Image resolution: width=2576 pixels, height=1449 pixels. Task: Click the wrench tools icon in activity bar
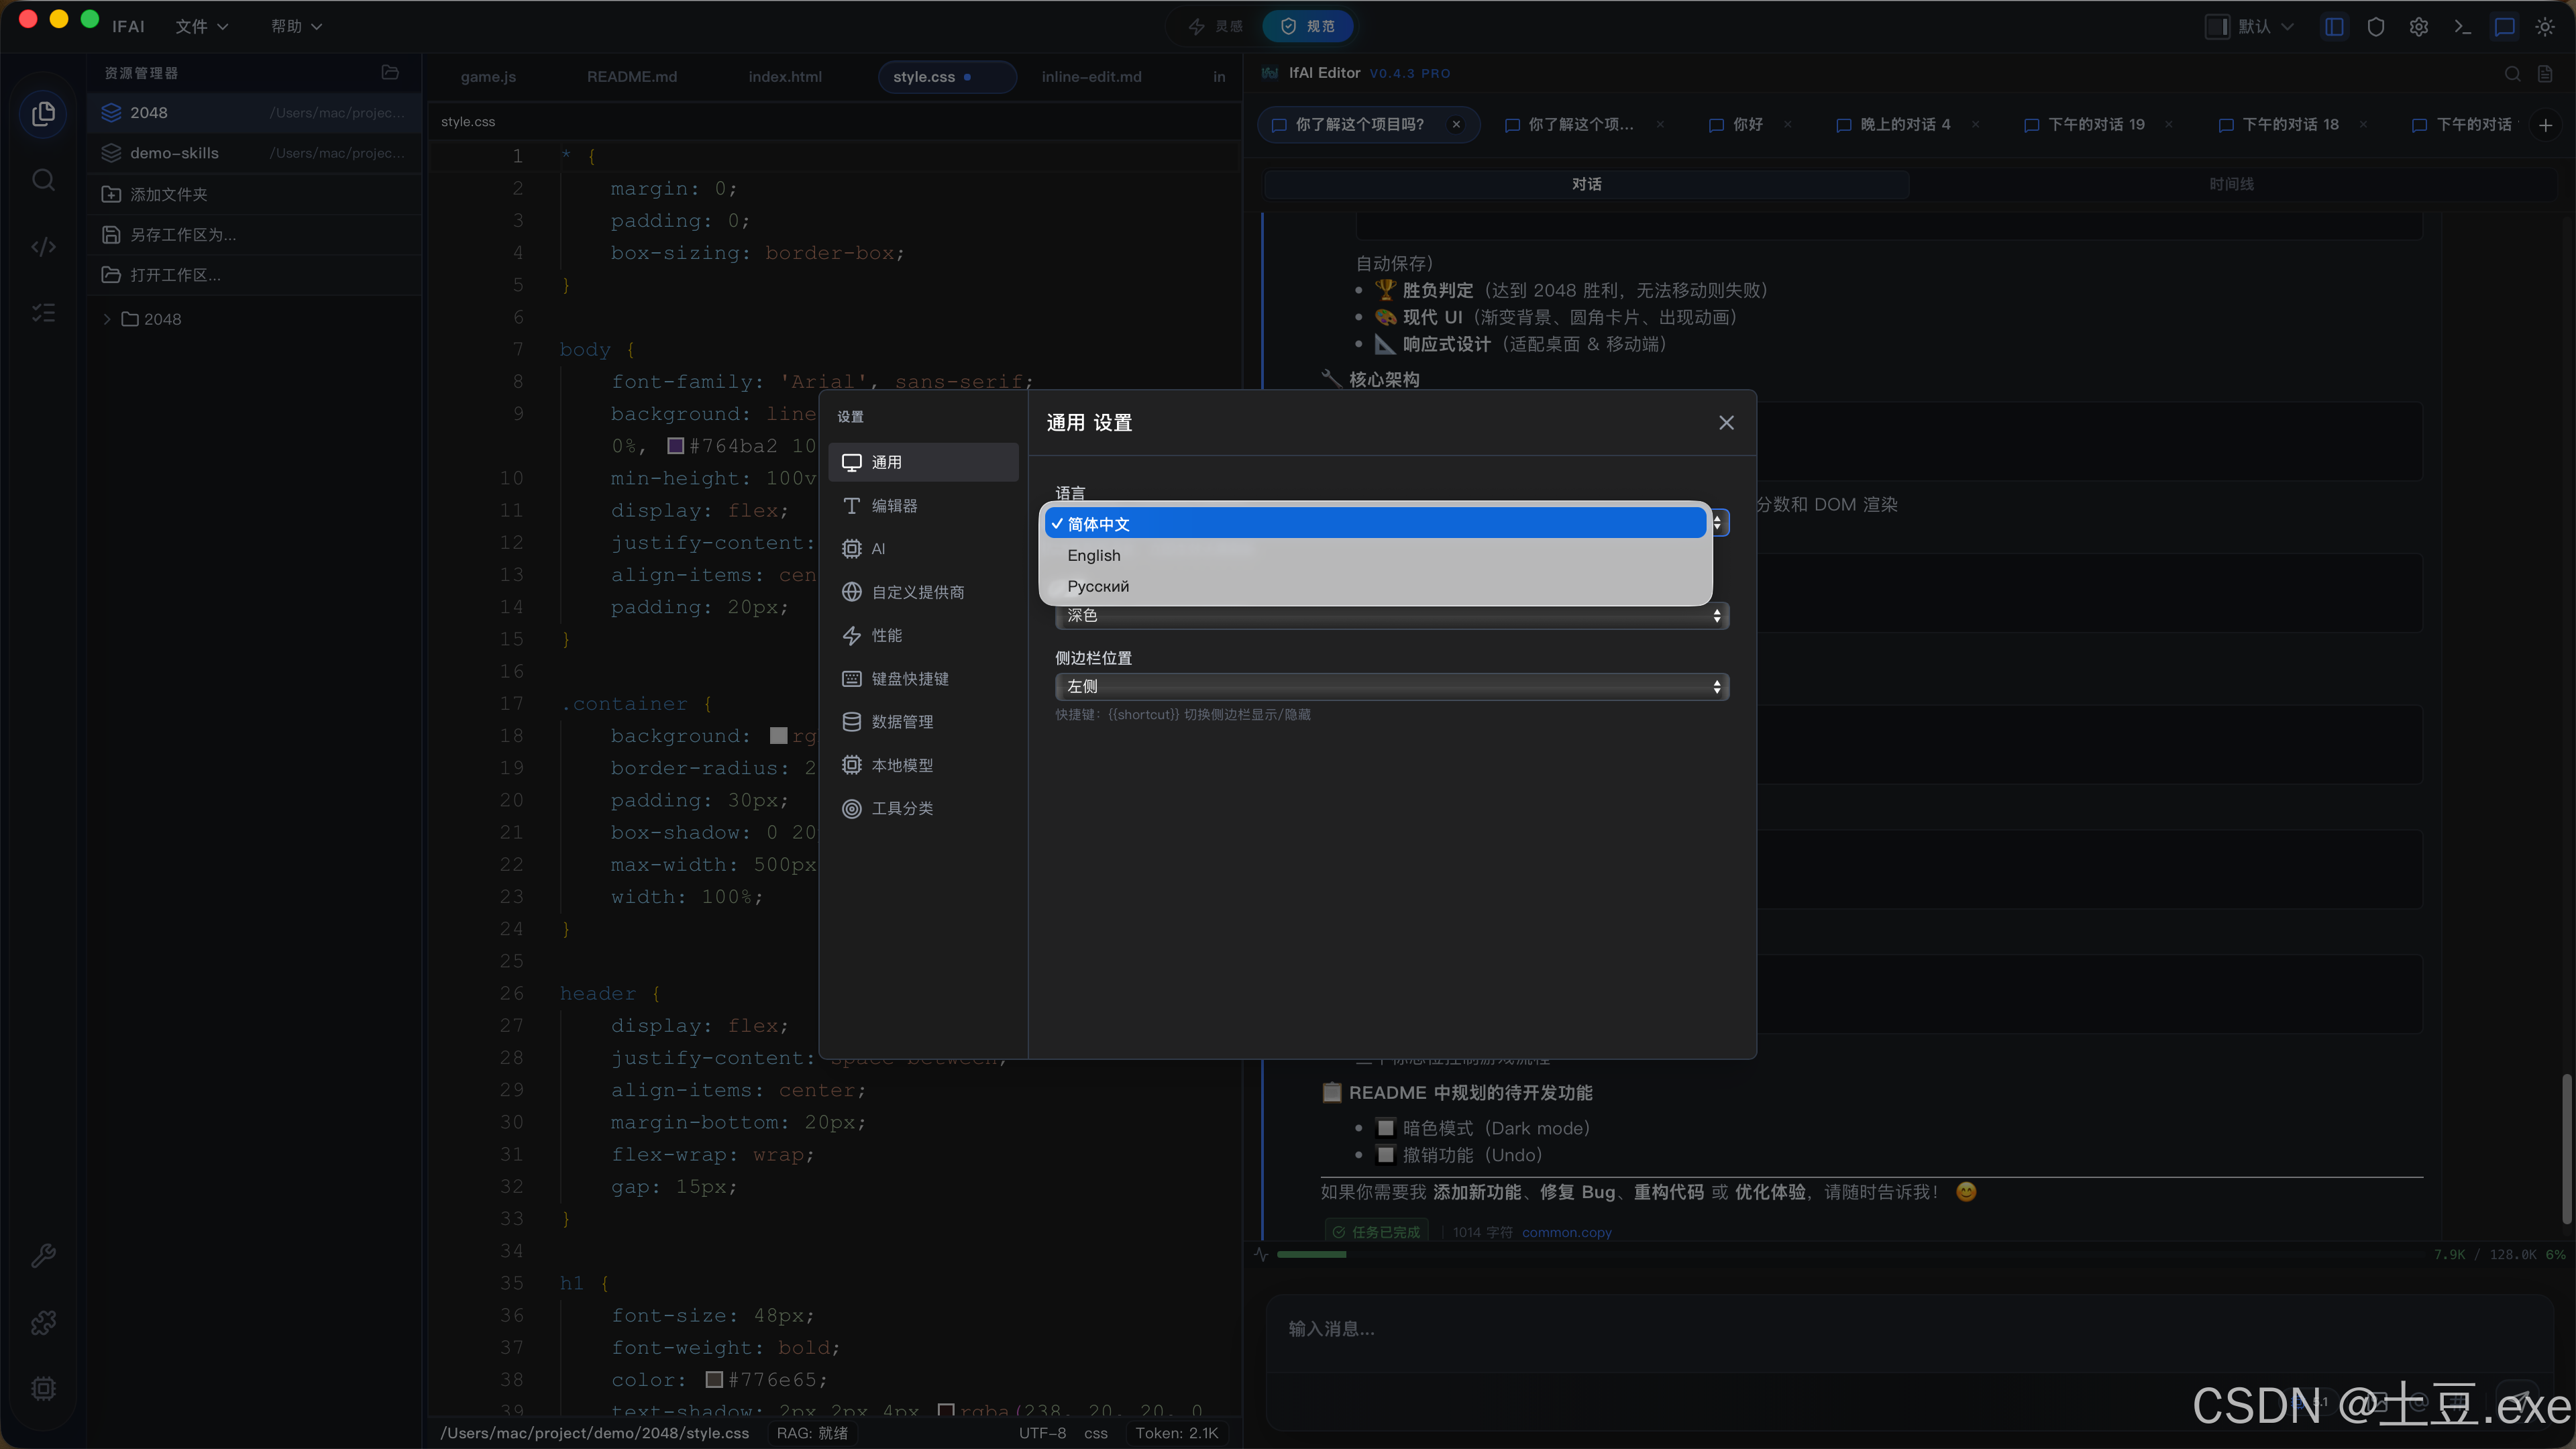click(x=43, y=1256)
